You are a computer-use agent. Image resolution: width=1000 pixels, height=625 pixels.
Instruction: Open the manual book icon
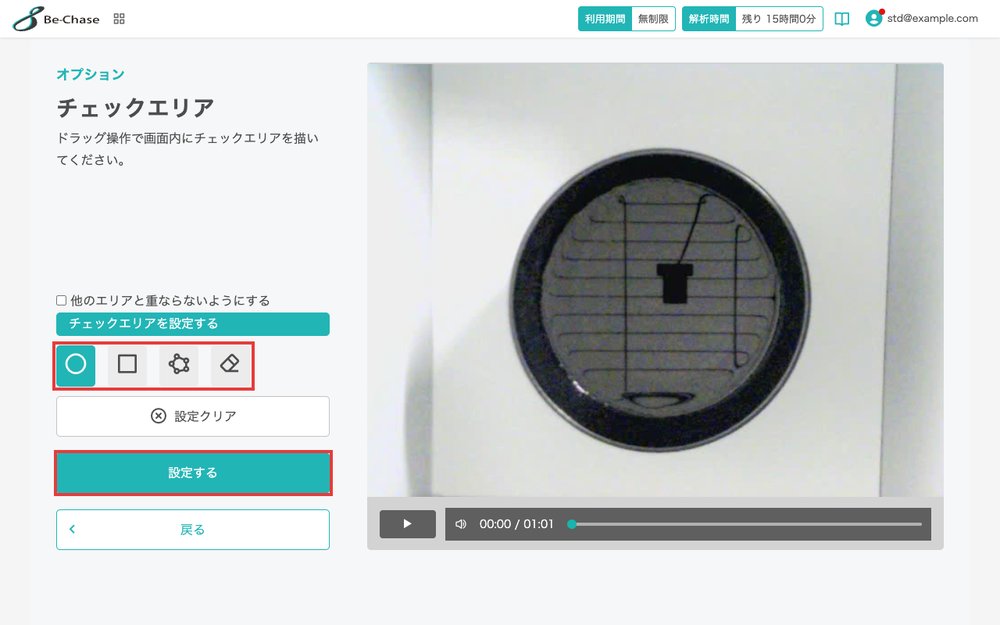(842, 19)
